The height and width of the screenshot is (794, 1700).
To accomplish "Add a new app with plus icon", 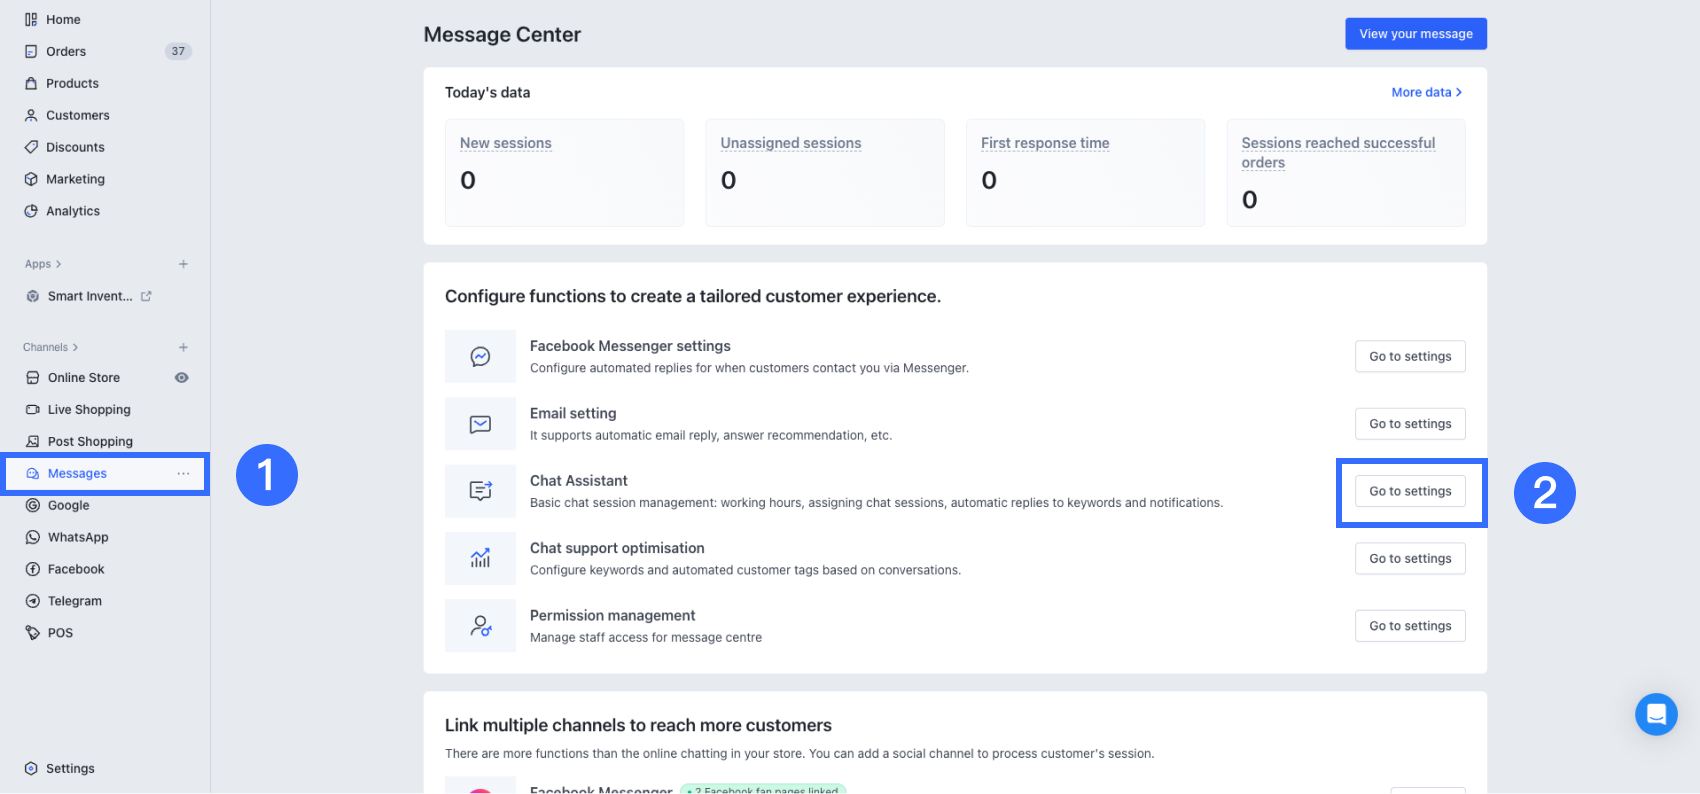I will point(183,264).
